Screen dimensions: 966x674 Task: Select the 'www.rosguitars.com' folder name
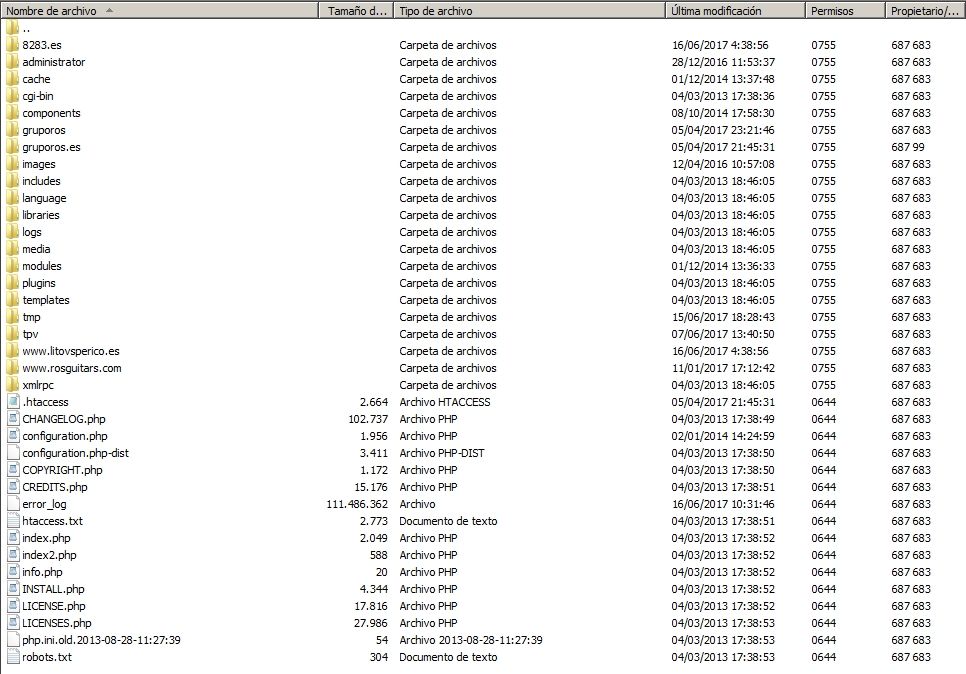(71, 368)
